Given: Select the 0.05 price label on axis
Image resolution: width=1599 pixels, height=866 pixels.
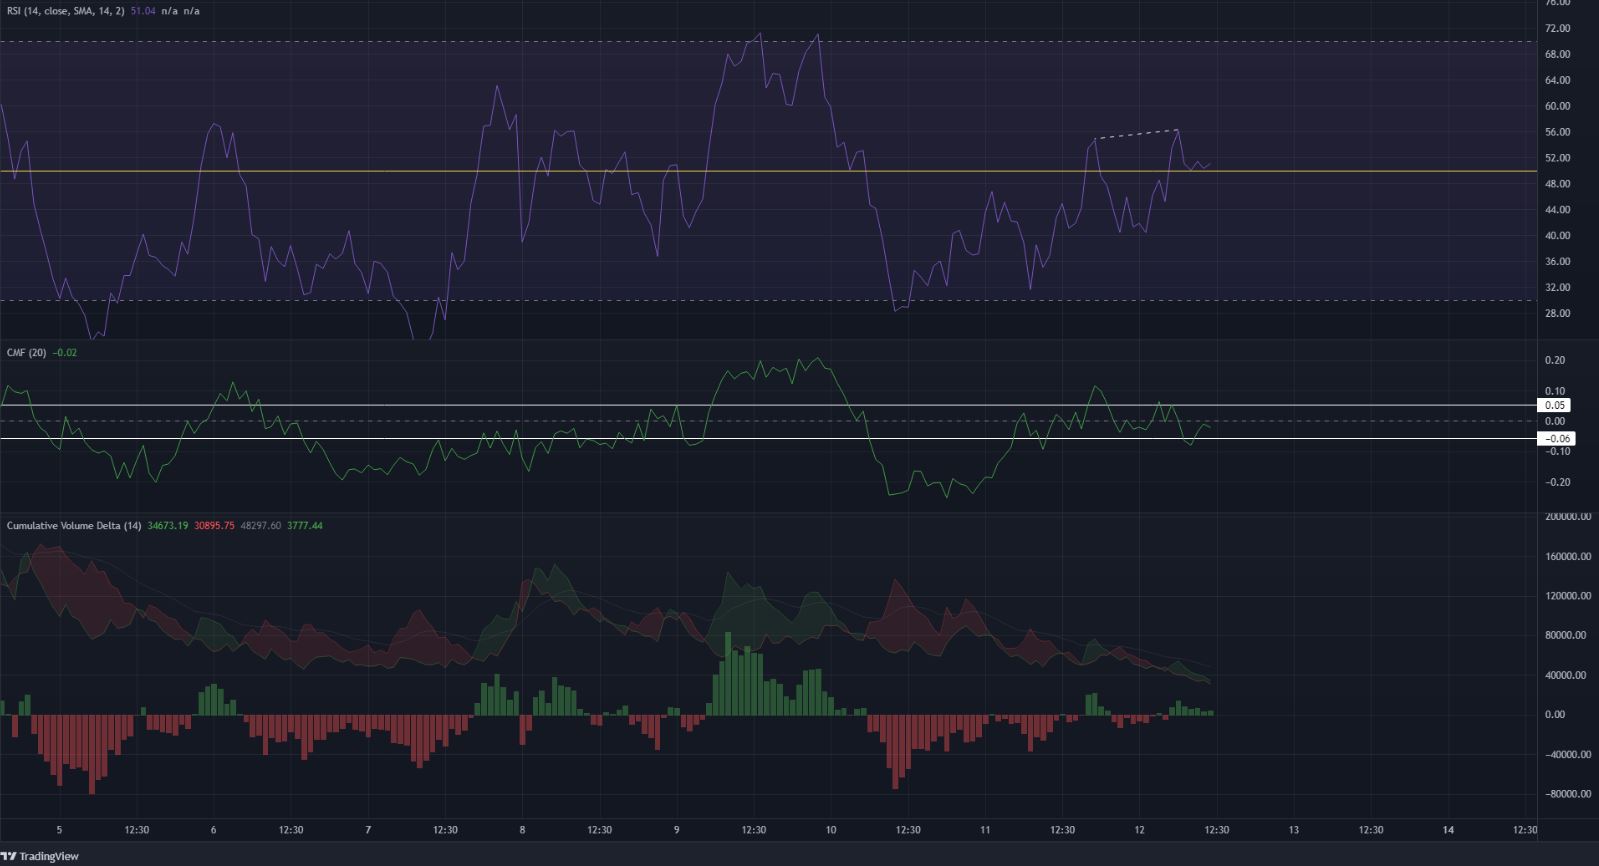Looking at the screenshot, I should pyautogui.click(x=1555, y=406).
